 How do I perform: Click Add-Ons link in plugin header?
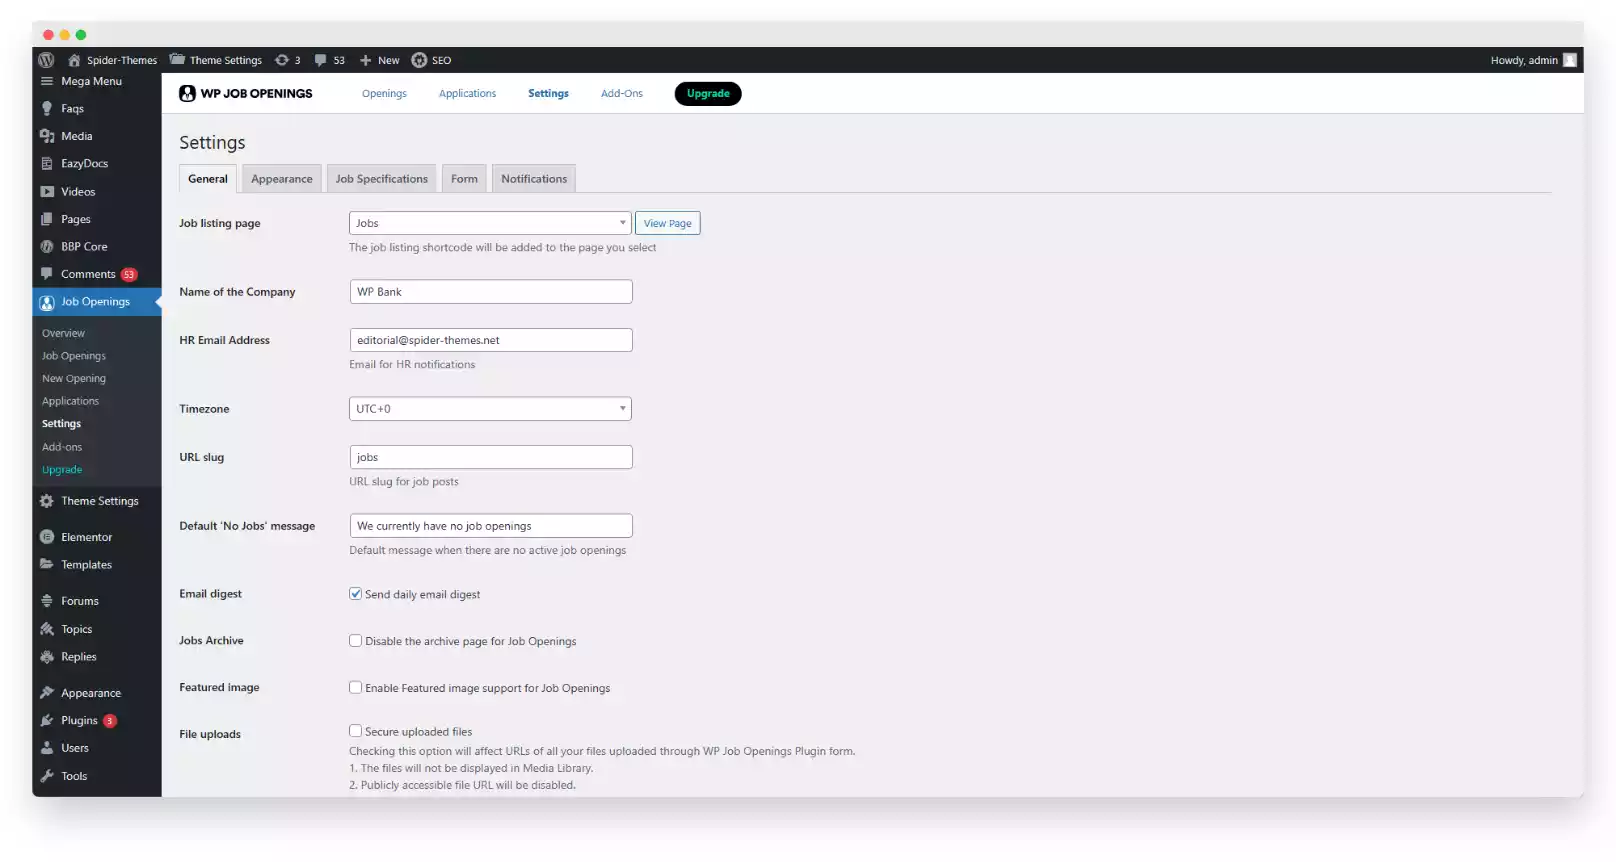pos(622,94)
